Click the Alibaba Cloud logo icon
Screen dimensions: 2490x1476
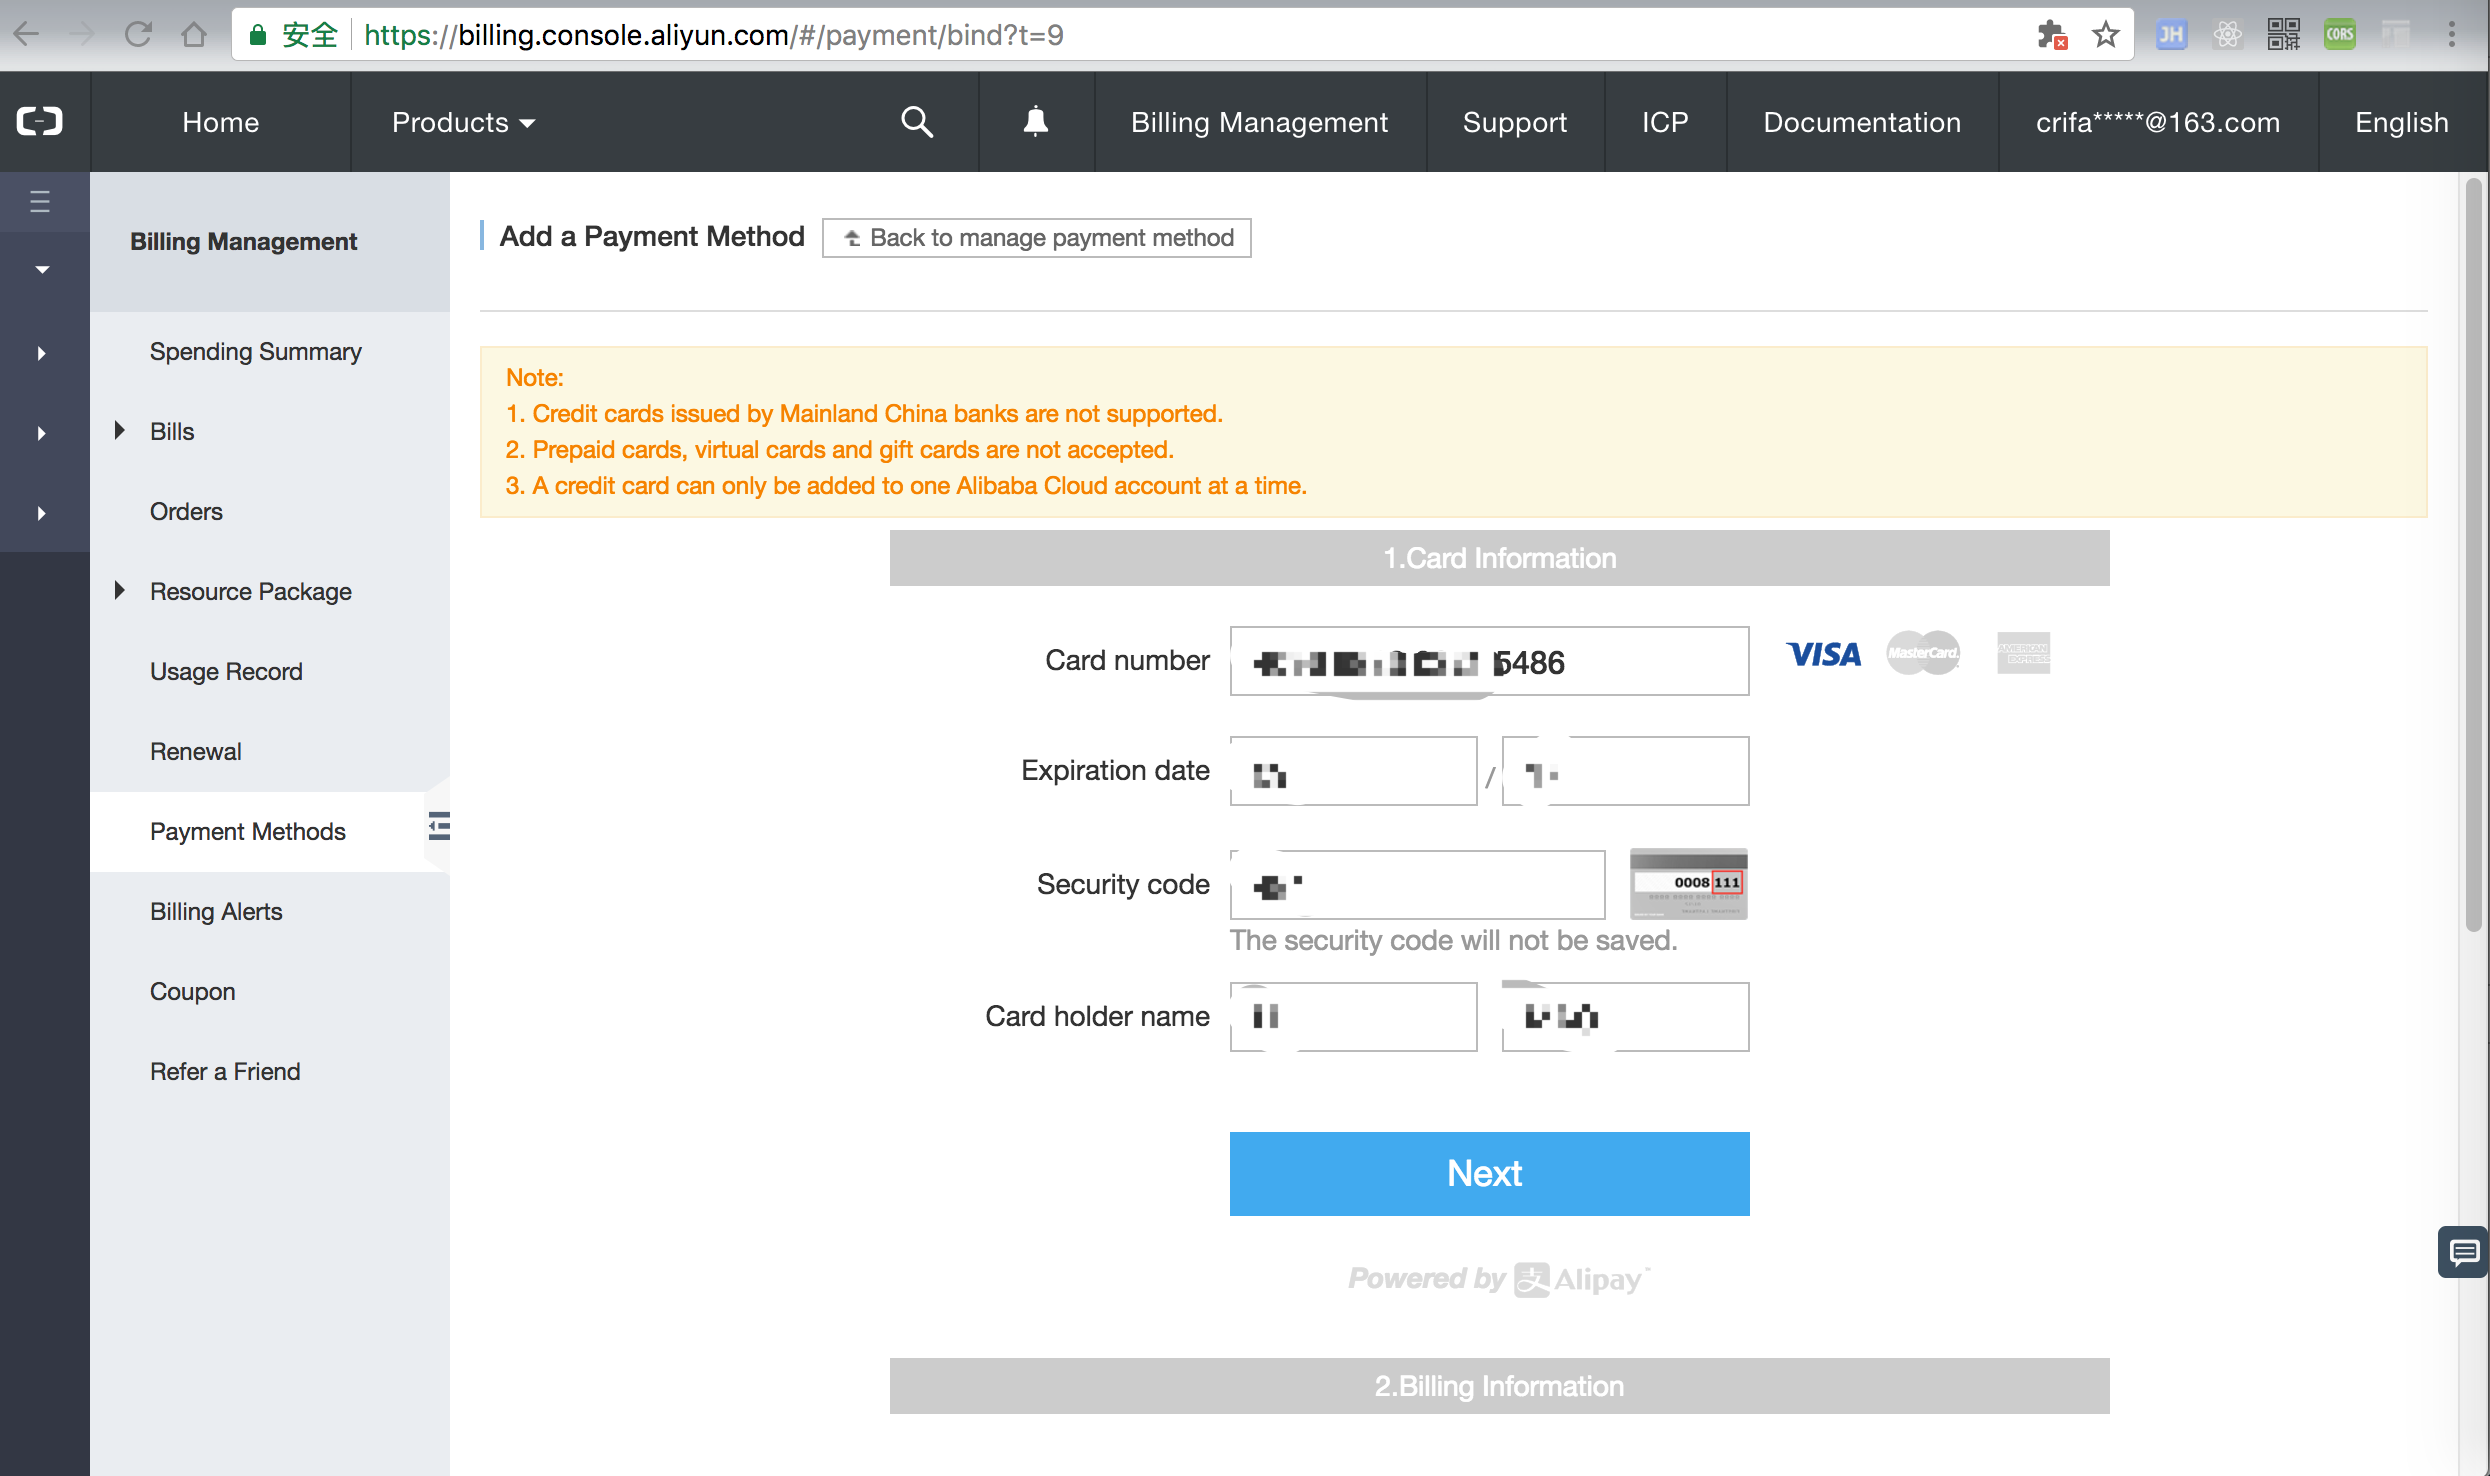40,122
